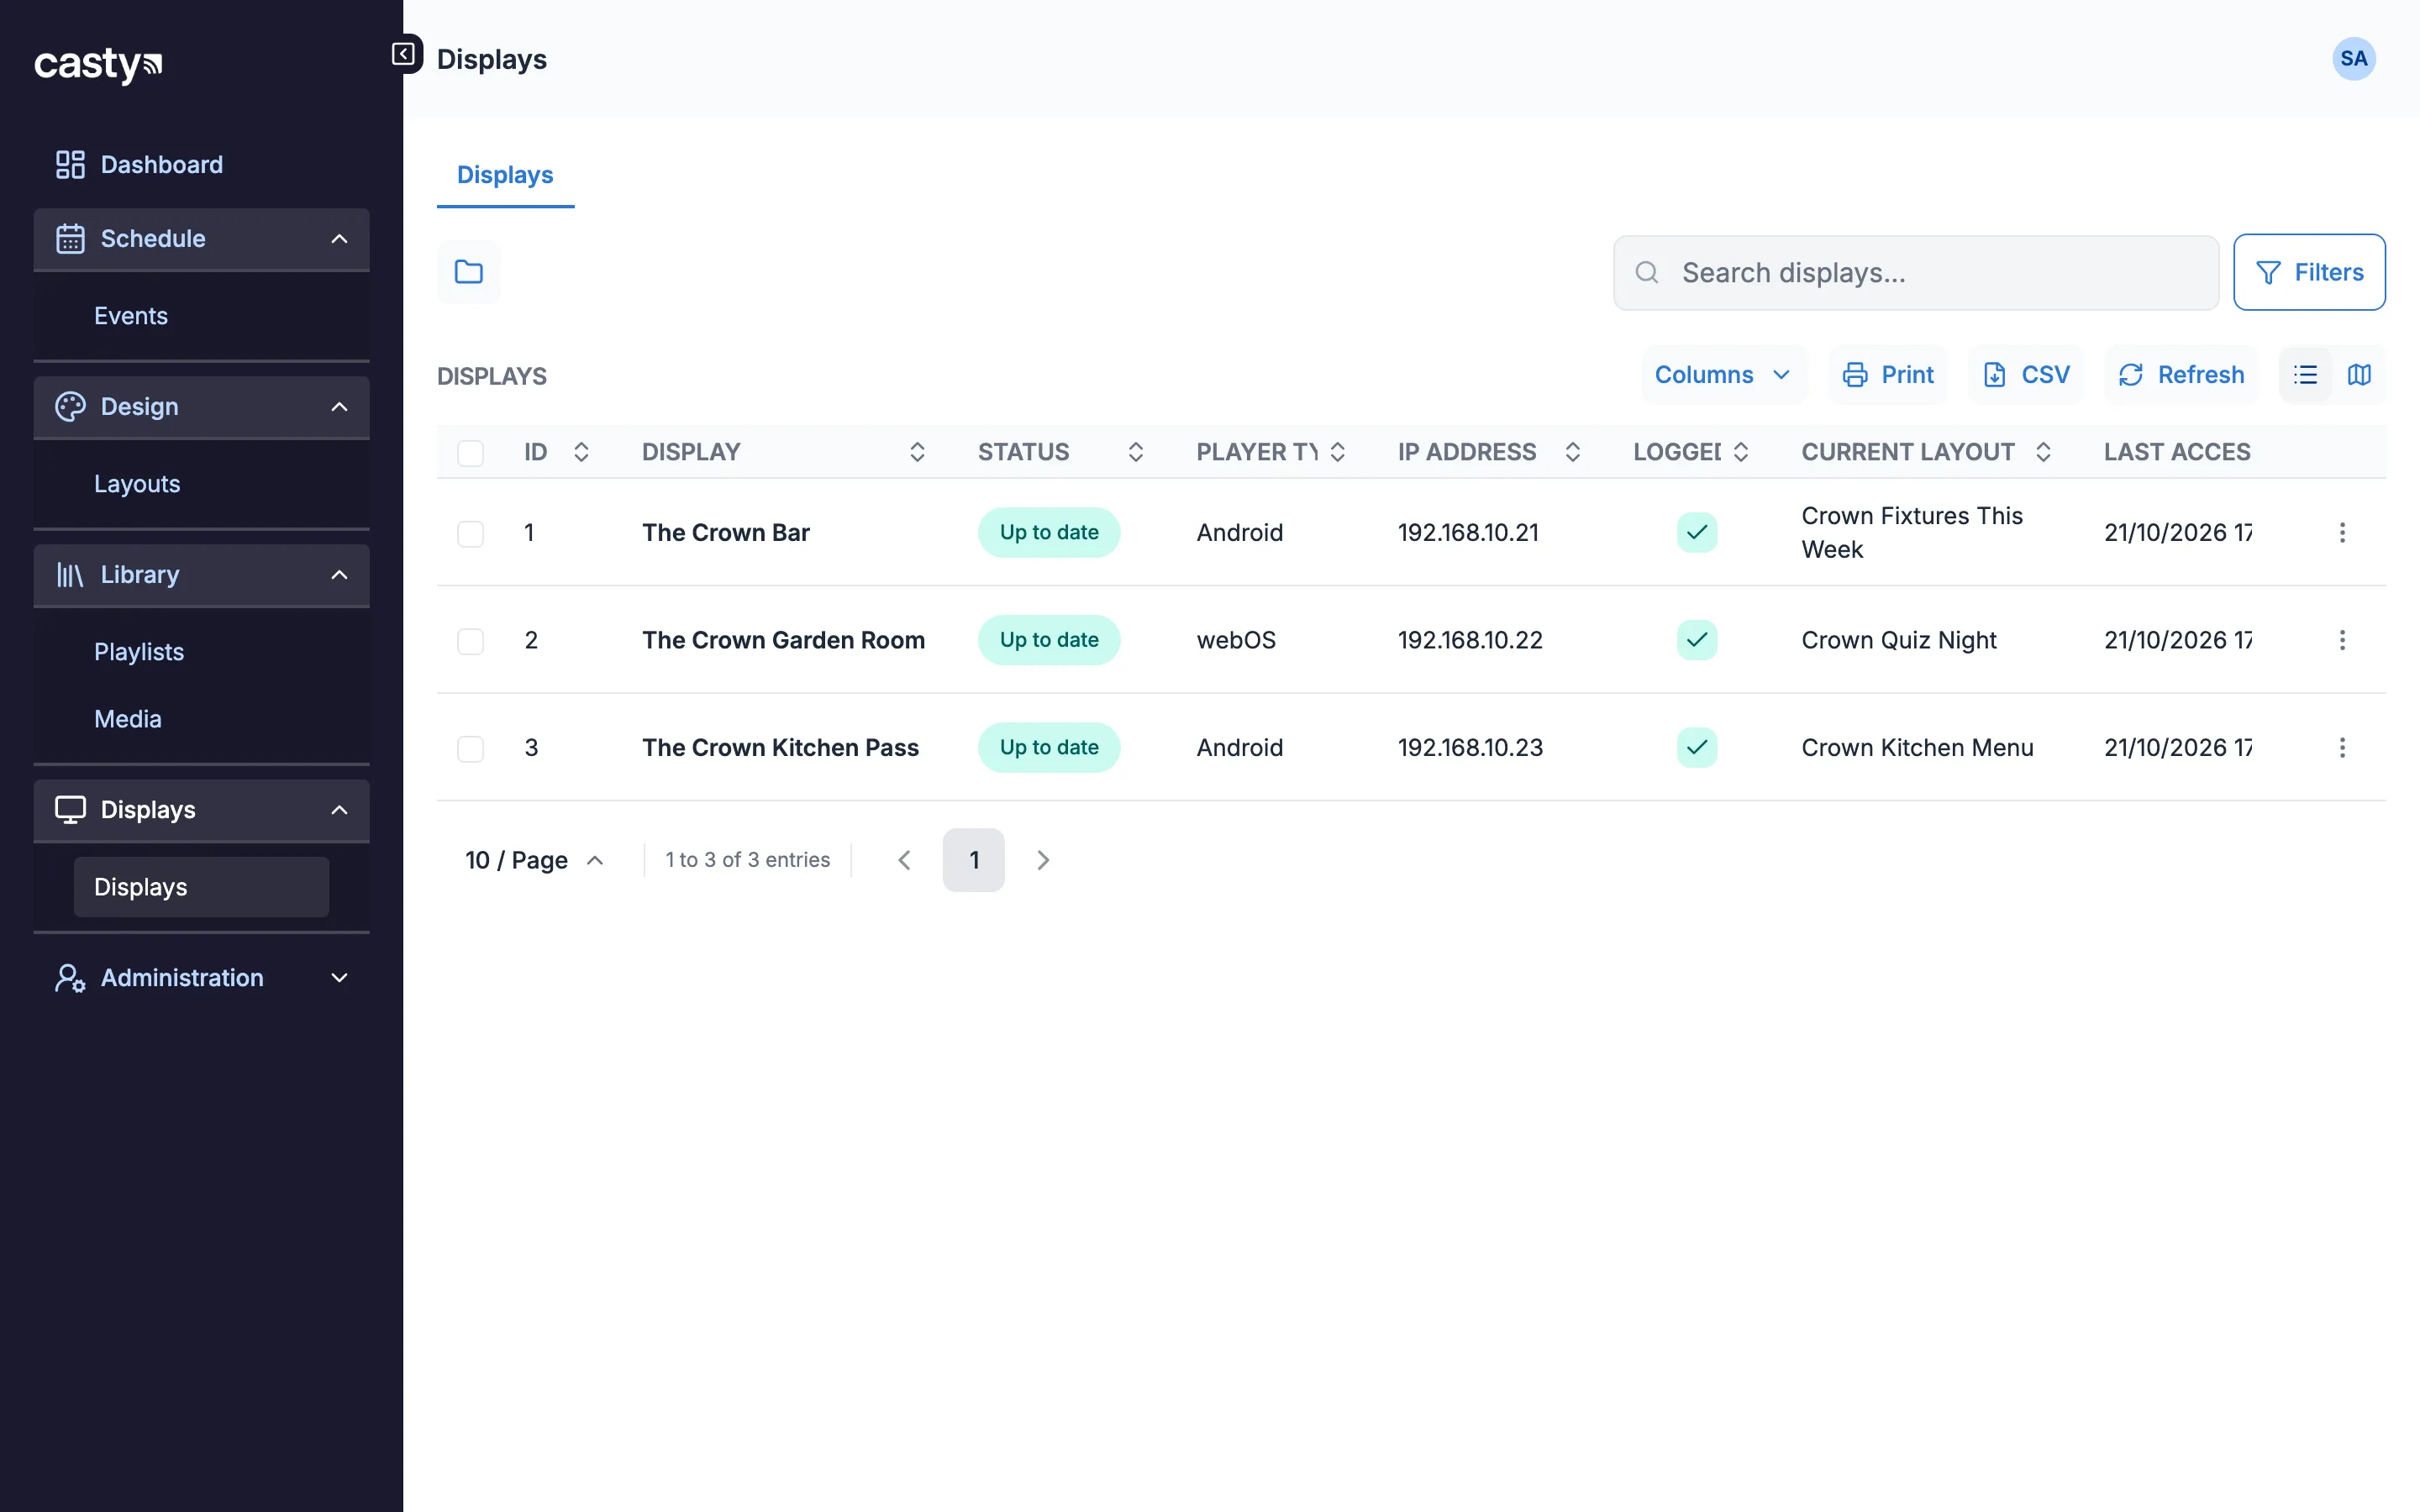
Task: Open row actions for The Crown Kitchen Pass
Action: pyautogui.click(x=2342, y=748)
